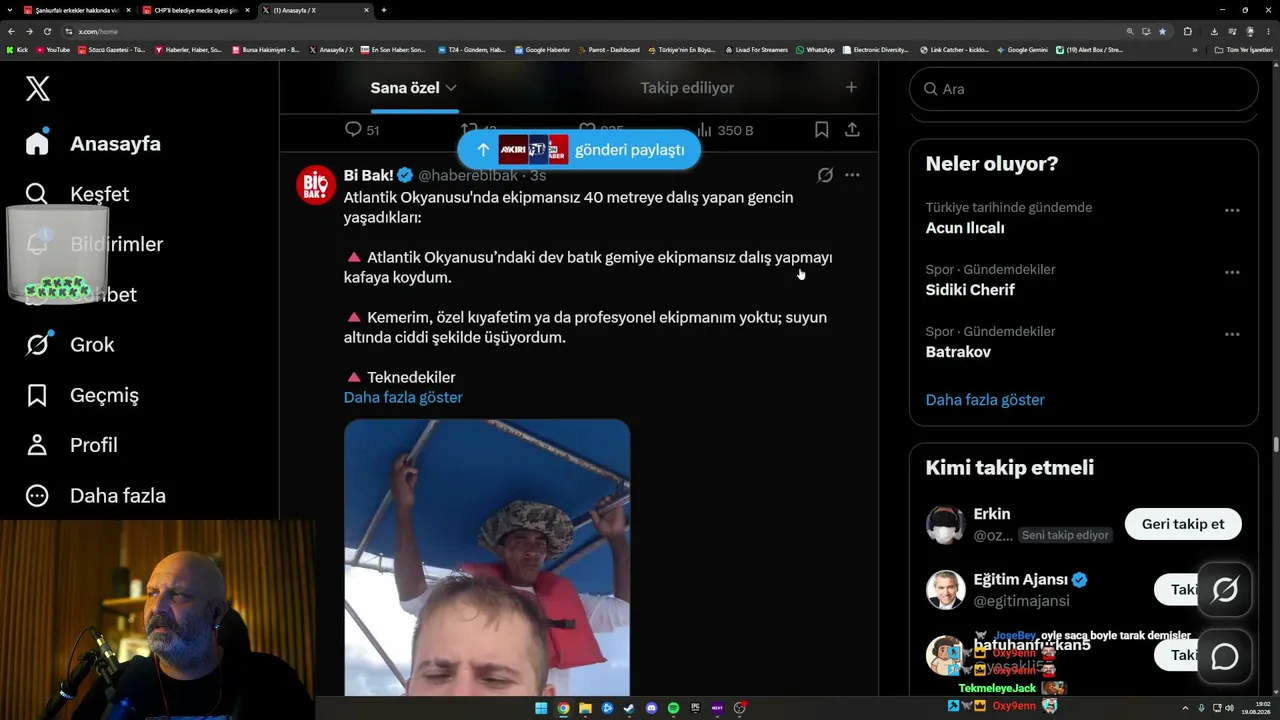The width and height of the screenshot is (1280, 720).
Task: Open Chrome extensions puzzle icon
Action: tap(1187, 31)
